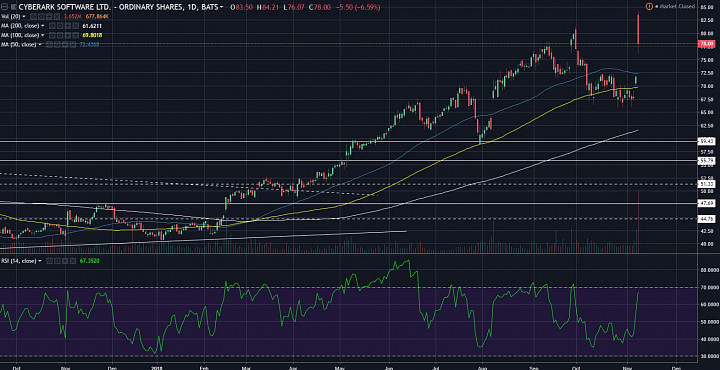Remove the Vol (20) indicator with X icon
The width and height of the screenshot is (720, 370).
(57, 17)
